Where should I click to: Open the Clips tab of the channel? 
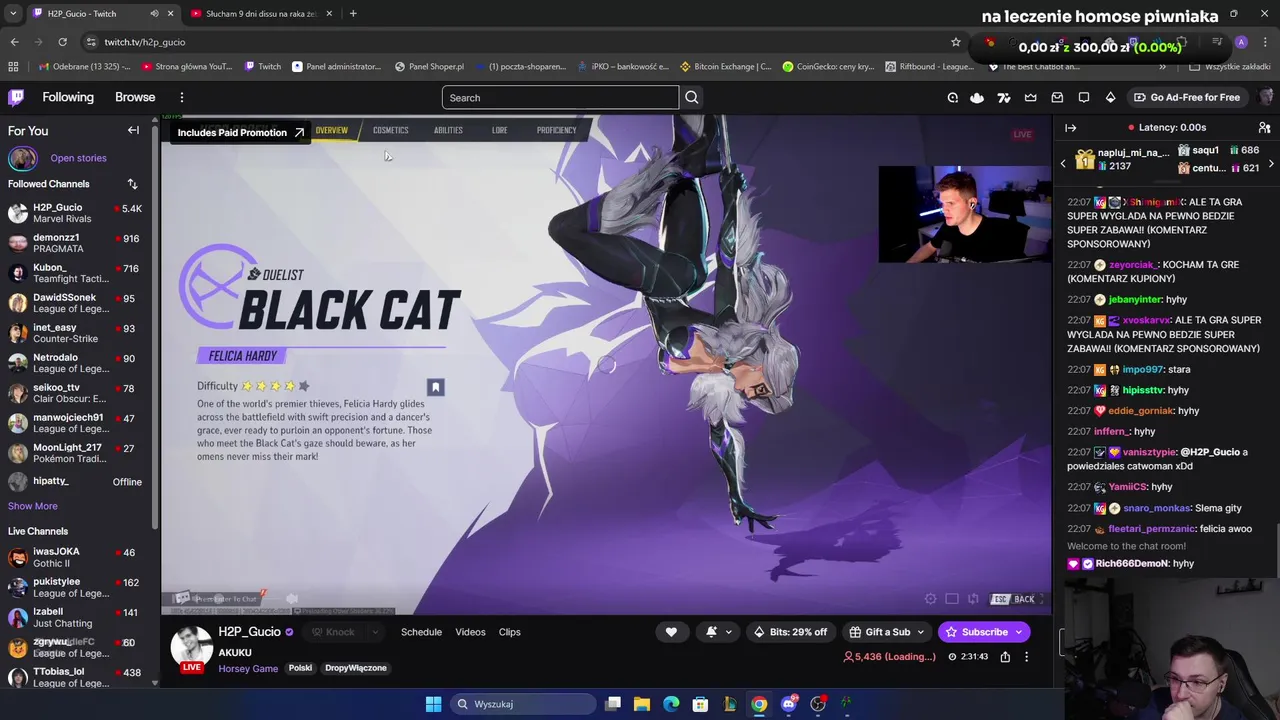[509, 632]
